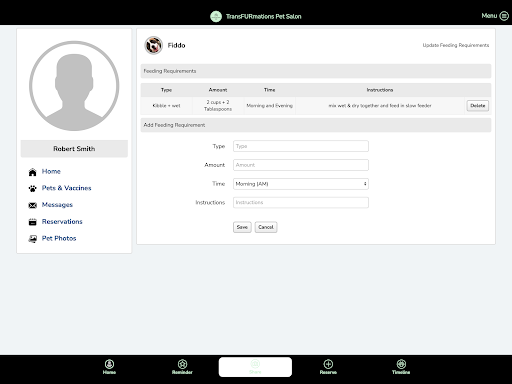Open the hamburger Menu icon
The height and width of the screenshot is (384, 512).
click(x=504, y=16)
